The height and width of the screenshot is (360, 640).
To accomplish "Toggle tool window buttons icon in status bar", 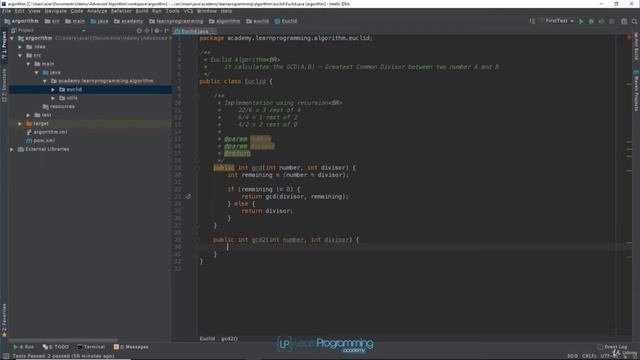I will [x=6, y=356].
